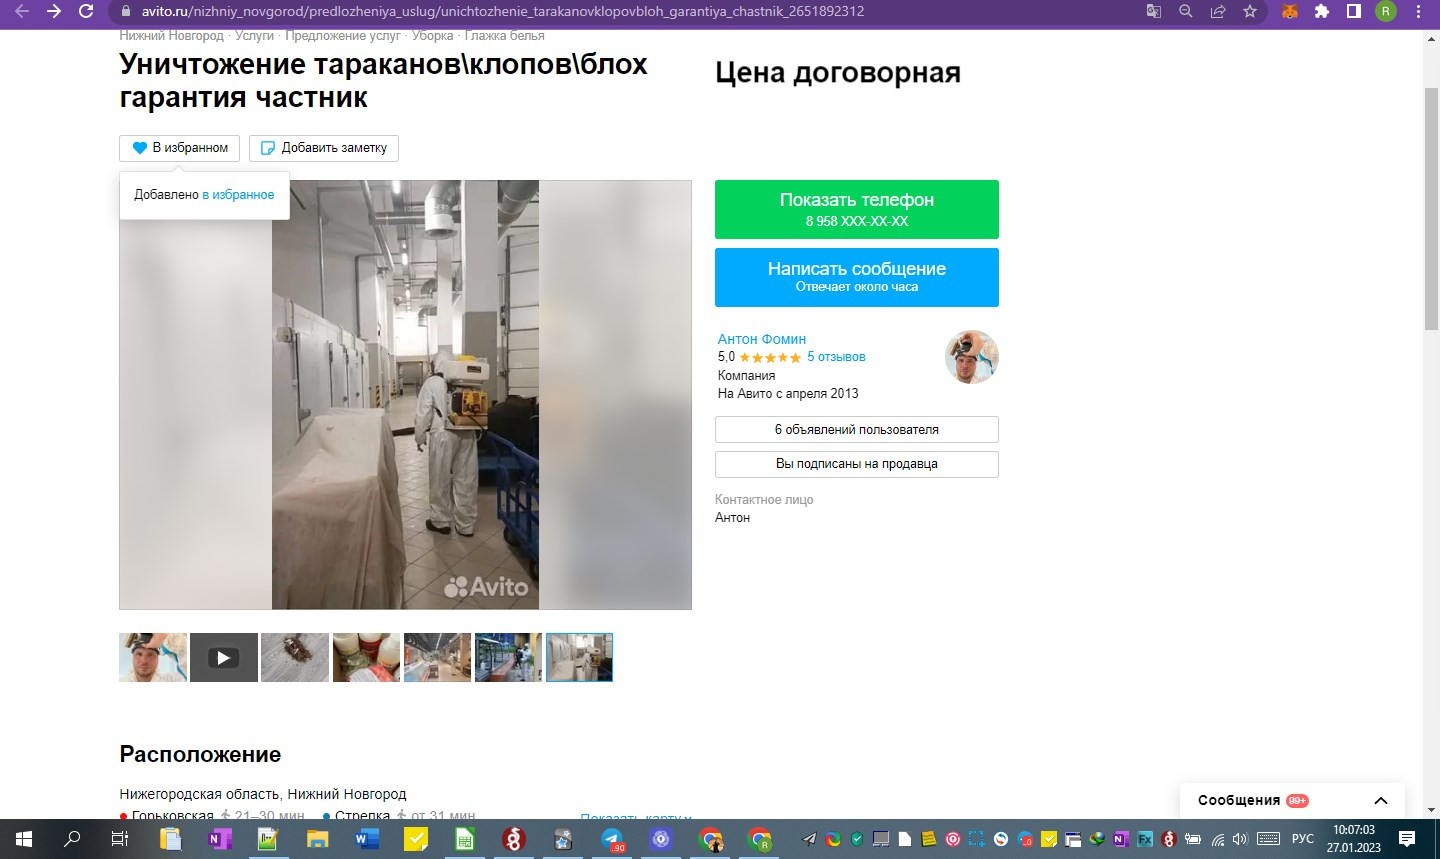Click Написать сообщение blue button

tap(857, 277)
